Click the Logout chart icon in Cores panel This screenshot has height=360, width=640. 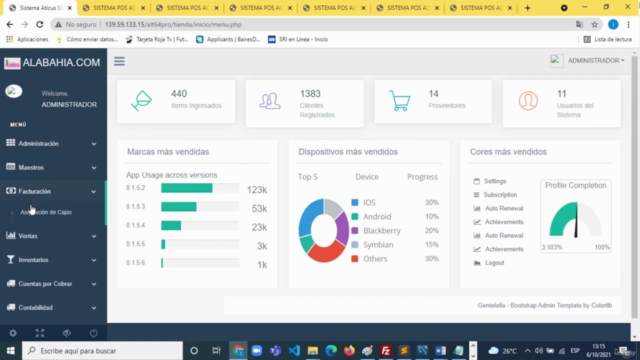pyautogui.click(x=477, y=262)
